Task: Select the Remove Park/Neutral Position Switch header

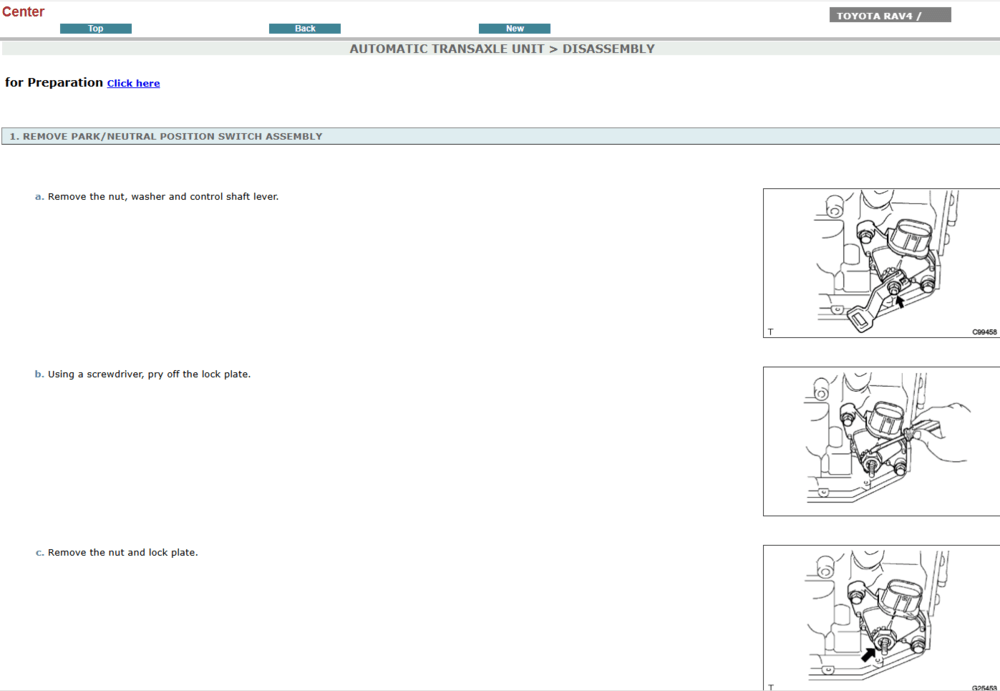Action: pos(166,137)
